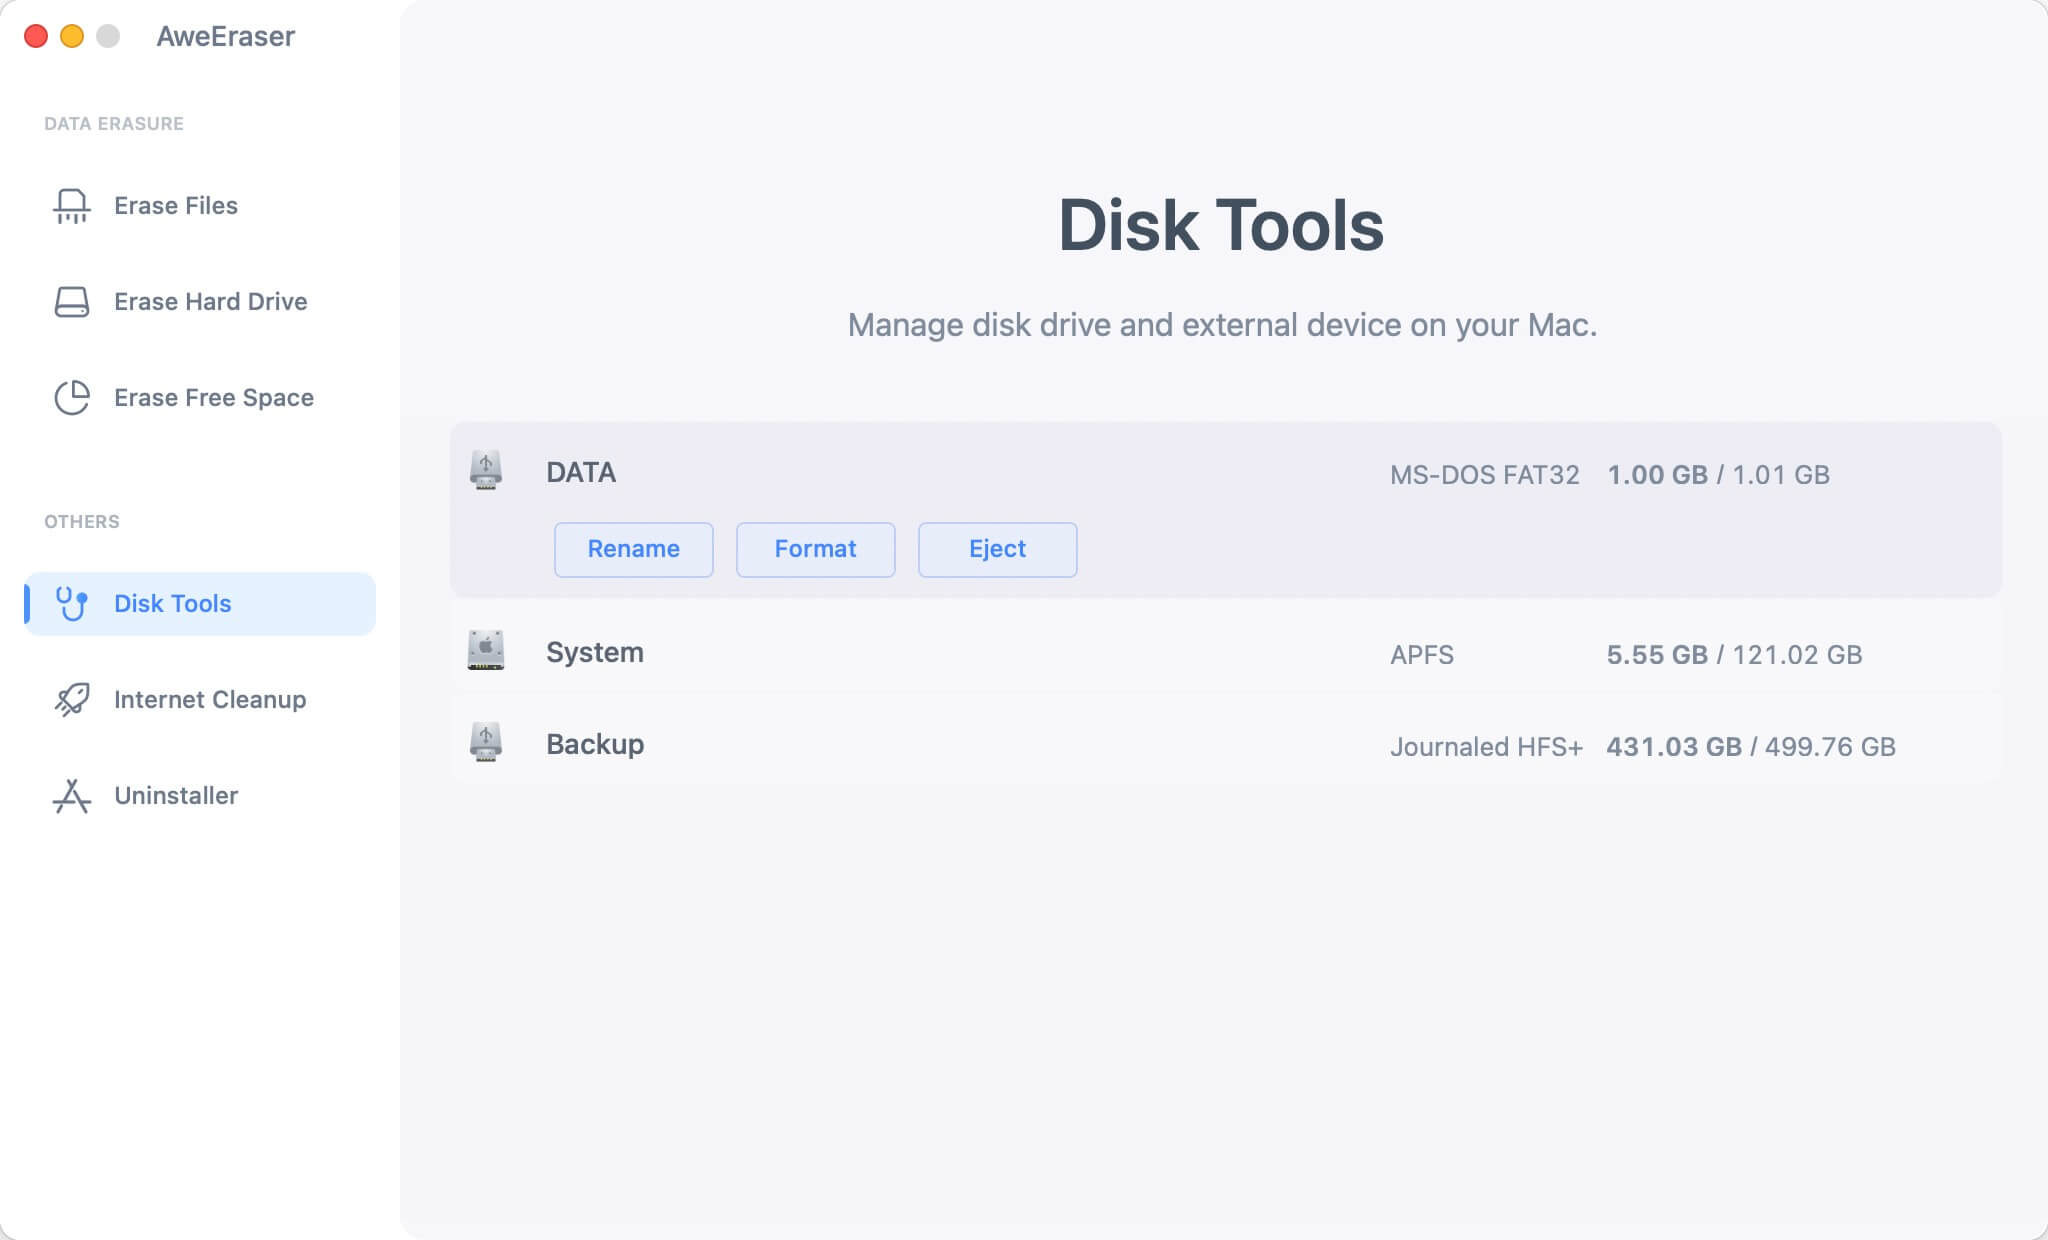Viewport: 2048px width, 1240px height.
Task: Minimize the AweEraser window
Action: (72, 36)
